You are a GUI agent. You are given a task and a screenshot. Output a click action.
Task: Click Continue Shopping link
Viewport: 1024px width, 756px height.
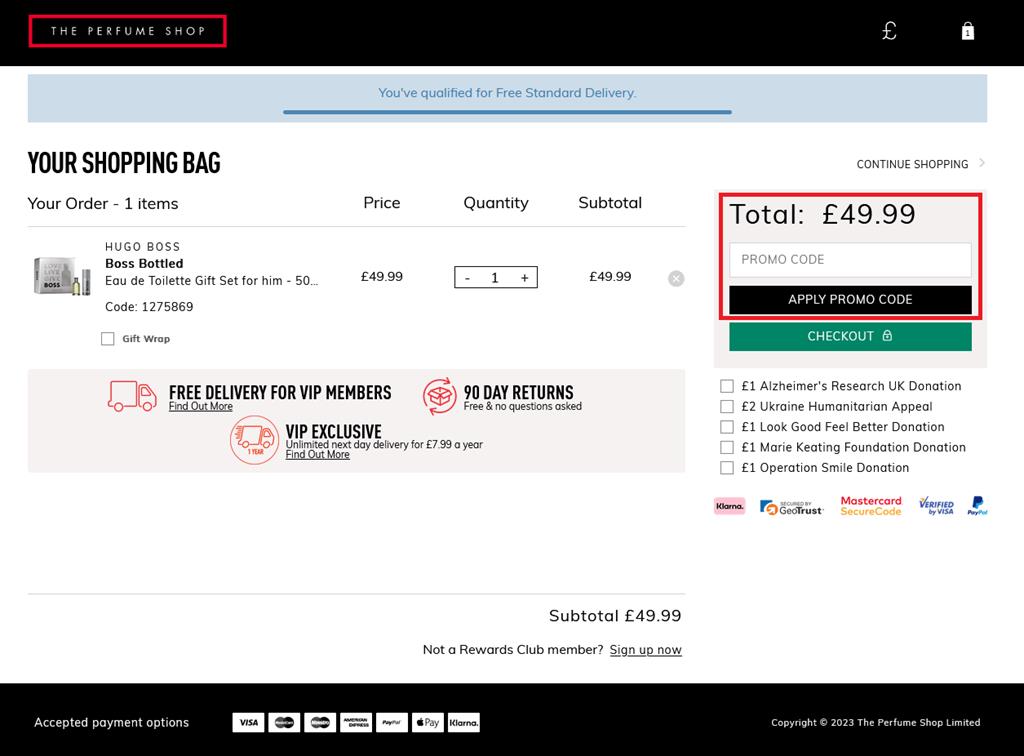pyautogui.click(x=912, y=165)
